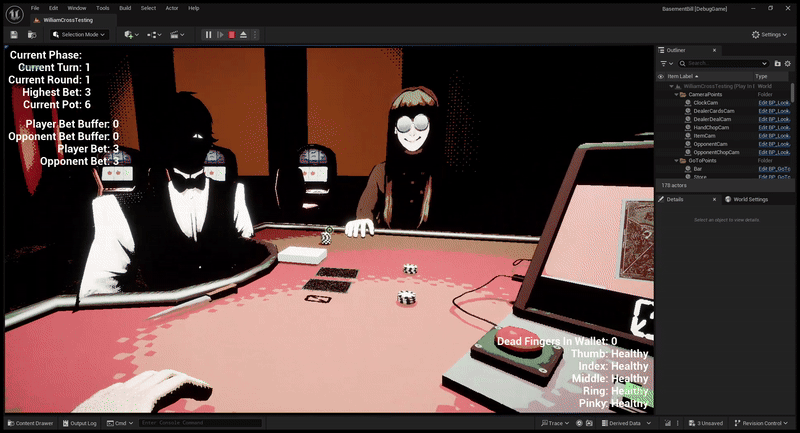Select the ClockCam actor
The height and width of the screenshot is (433, 800).
pos(705,103)
